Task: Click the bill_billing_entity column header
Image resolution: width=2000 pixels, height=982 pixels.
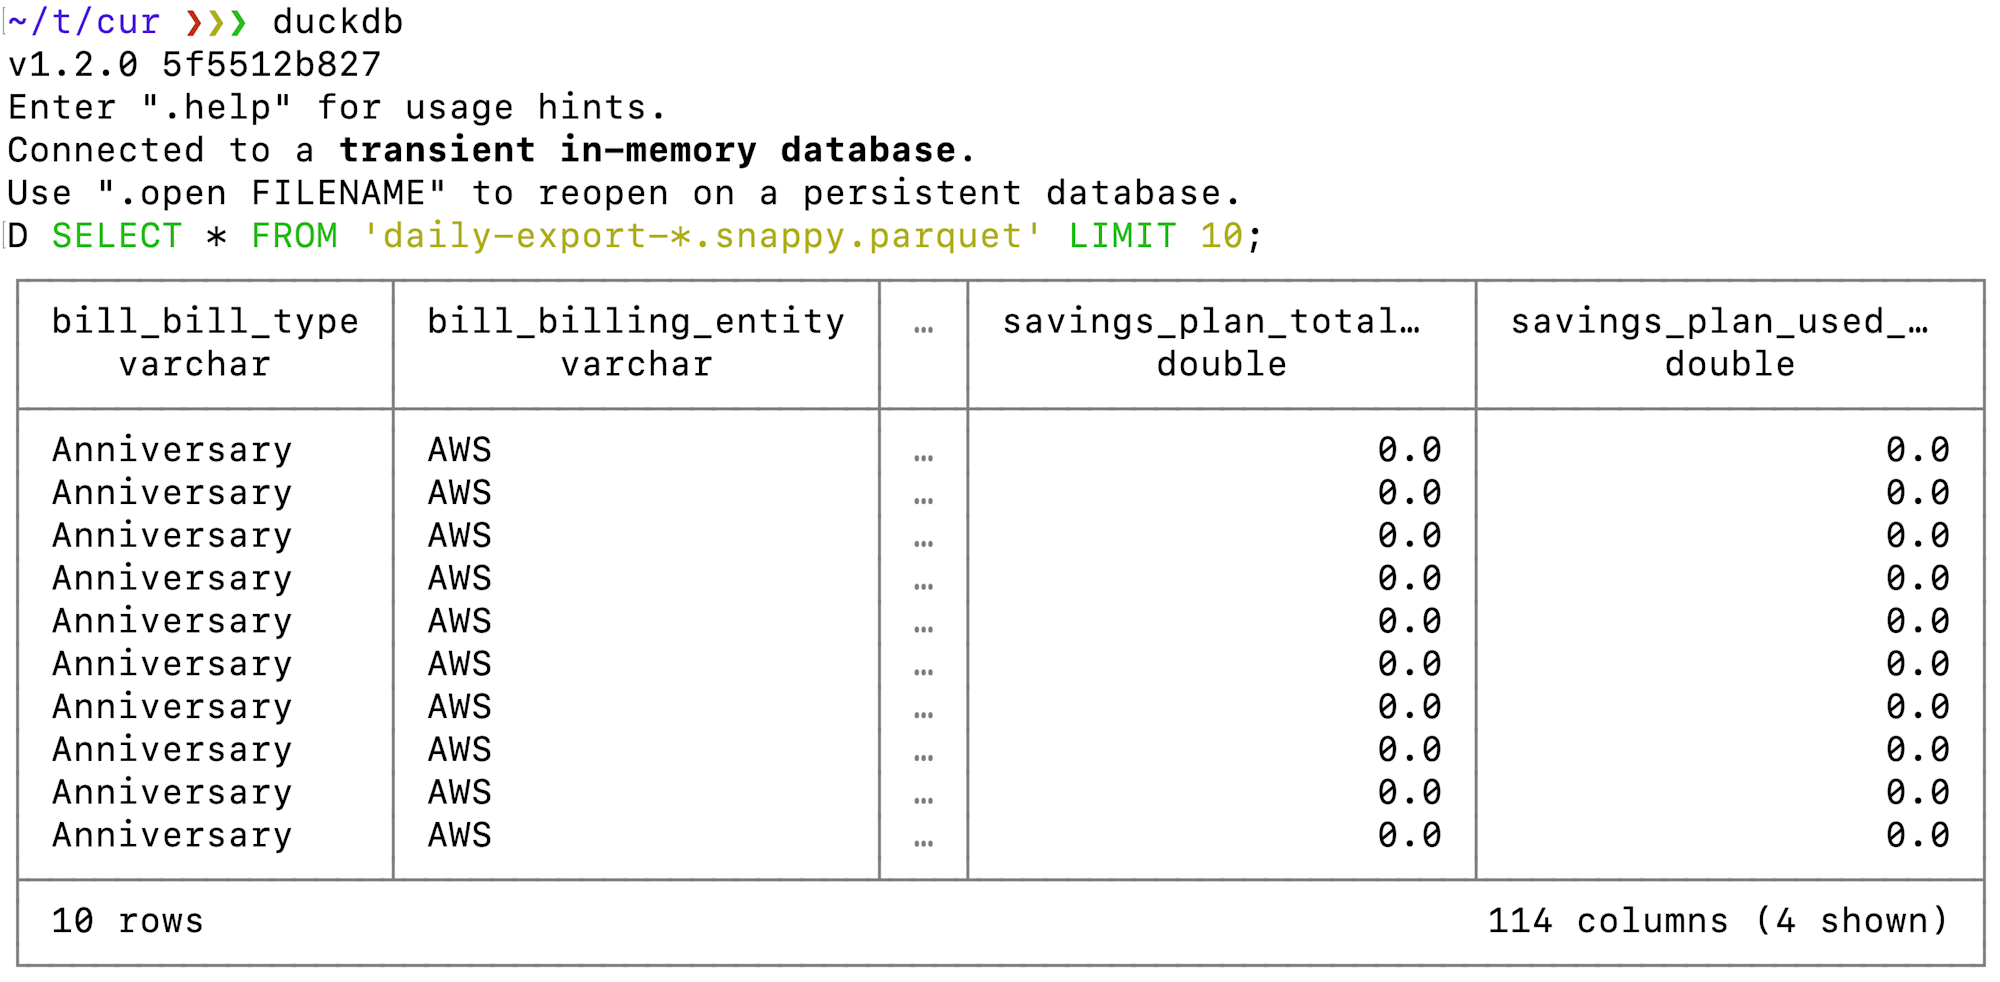Action: (636, 321)
